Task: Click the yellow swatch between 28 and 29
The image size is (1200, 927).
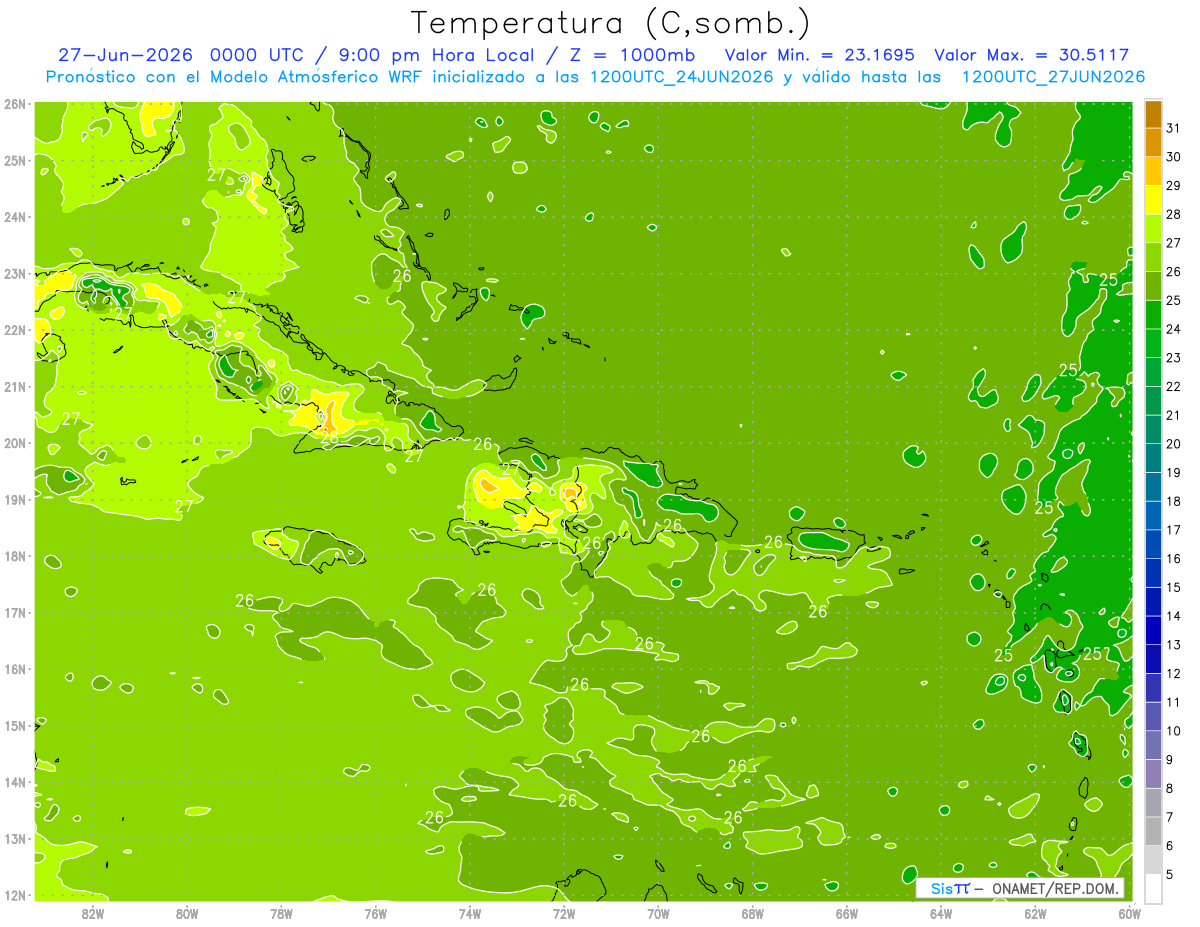Action: [x=1154, y=200]
